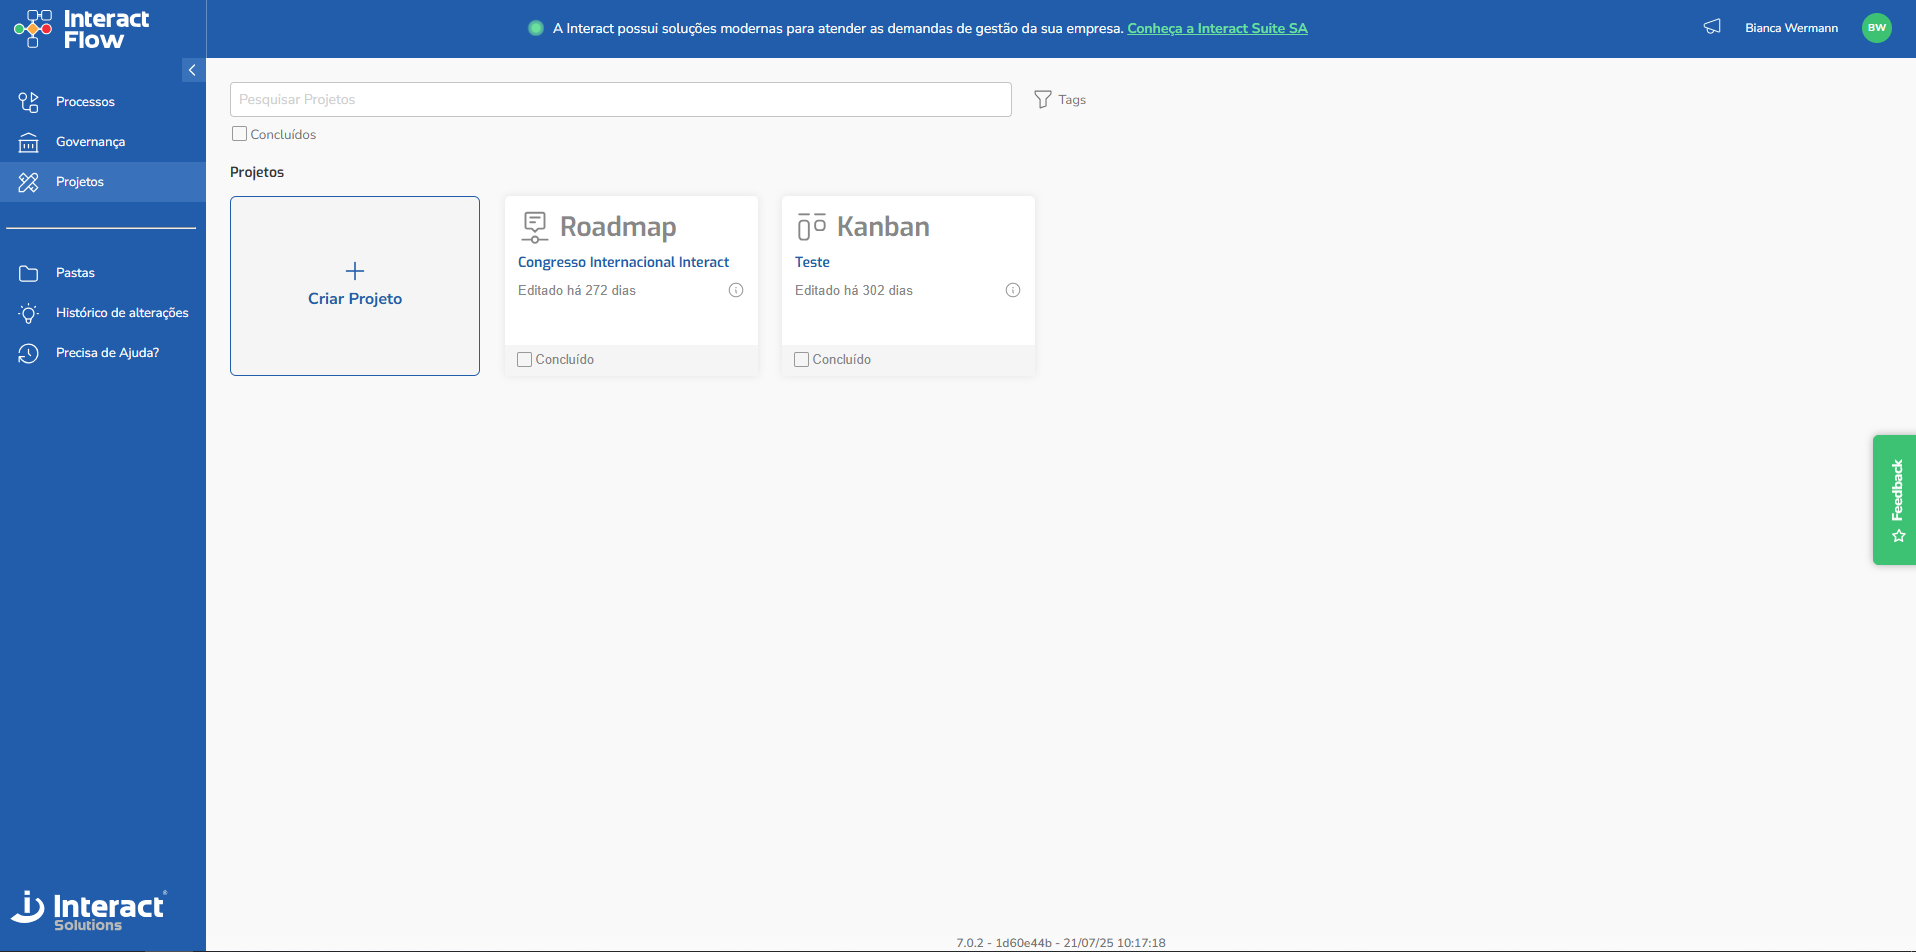The image size is (1916, 952).
Task: Click the Tags filter funnel icon
Action: coord(1043,99)
